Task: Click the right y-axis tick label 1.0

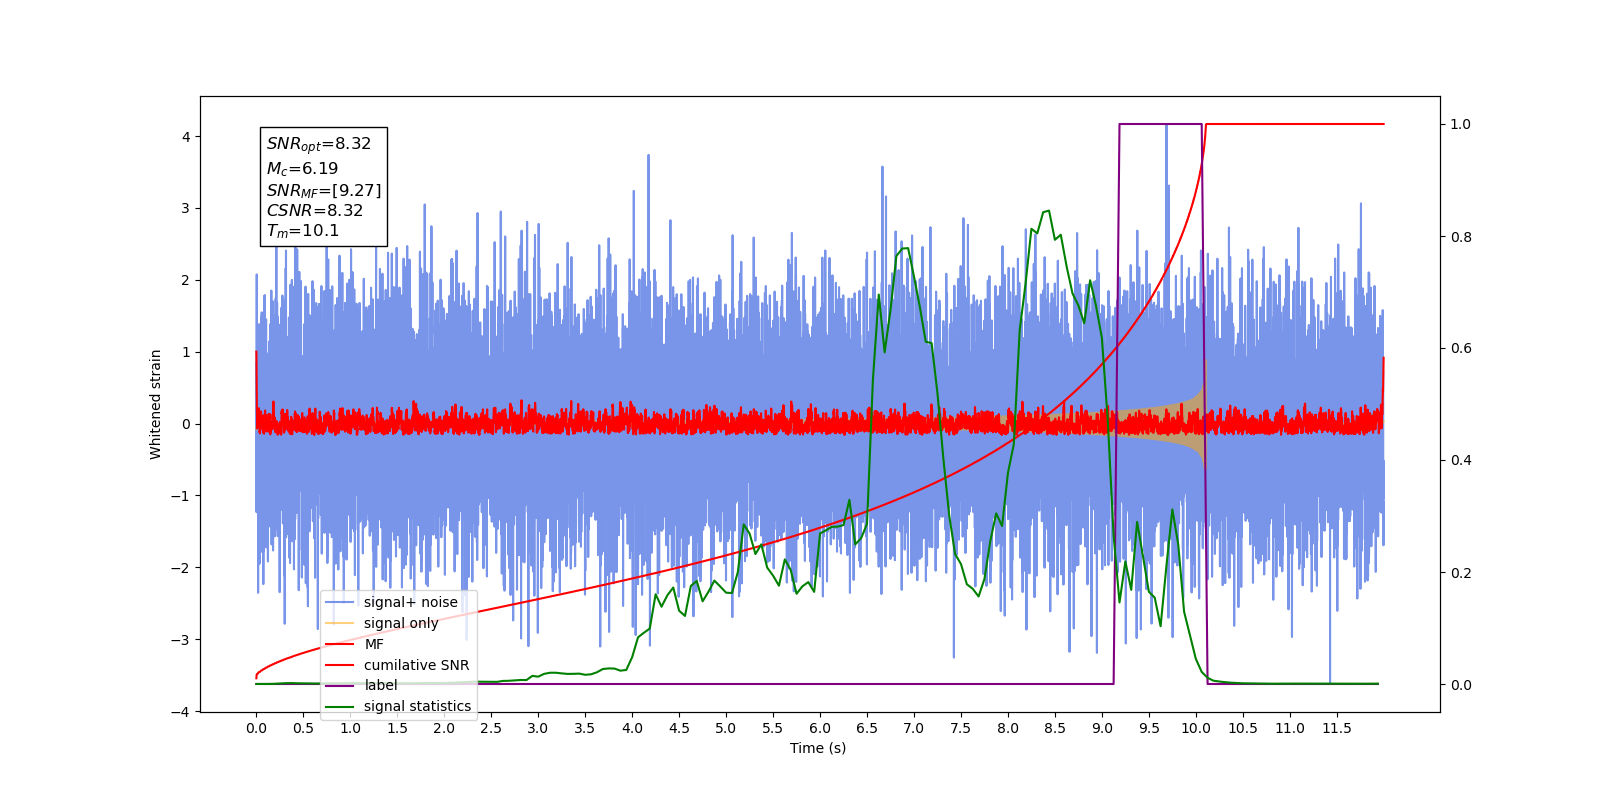Action: [x=1461, y=125]
